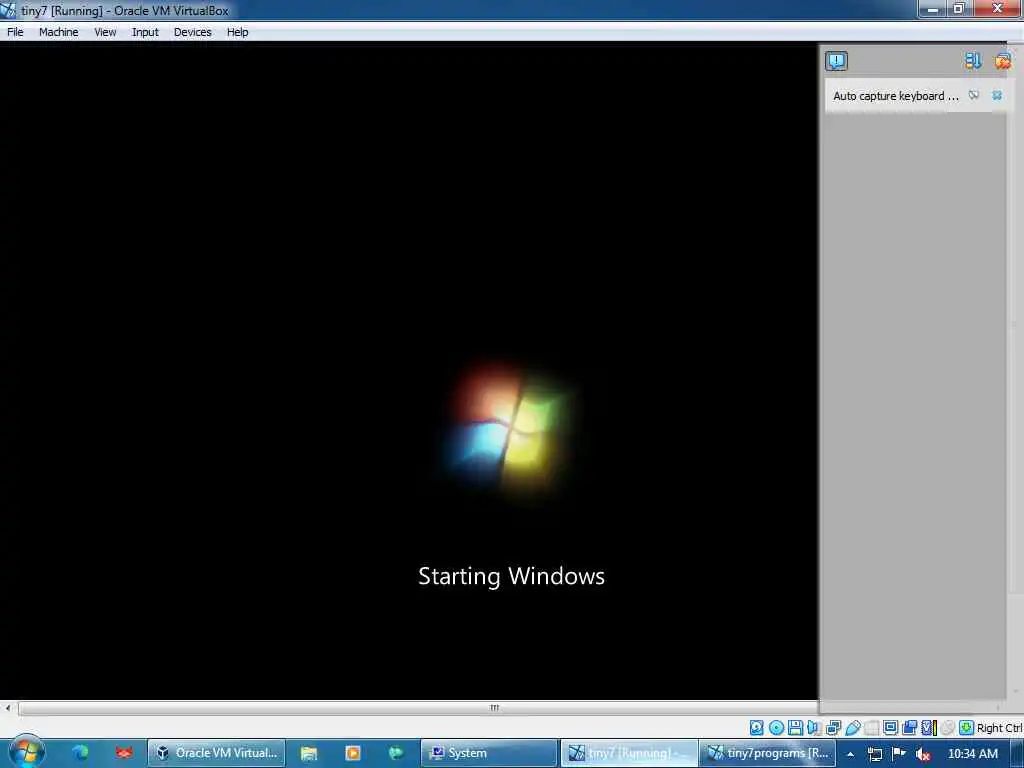Toggle the notification center icon
The width and height of the screenshot is (1024, 768).
pyautogui.click(x=837, y=61)
